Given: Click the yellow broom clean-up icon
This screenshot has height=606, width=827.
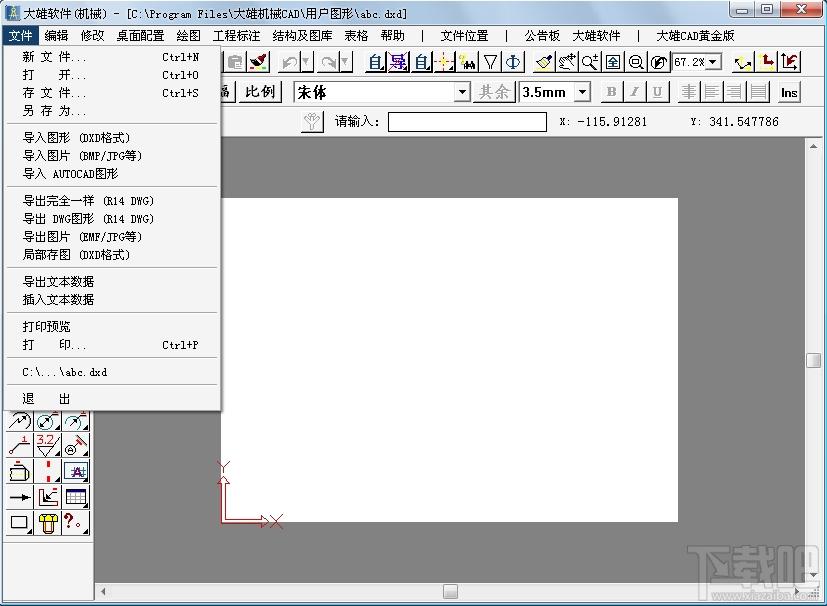Looking at the screenshot, I should (544, 62).
